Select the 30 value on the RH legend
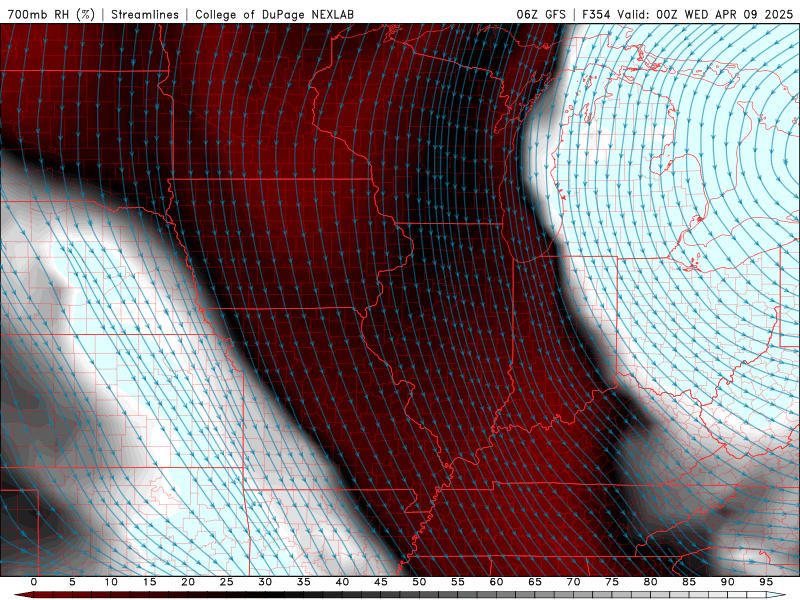The width and height of the screenshot is (800, 600). 265,582
